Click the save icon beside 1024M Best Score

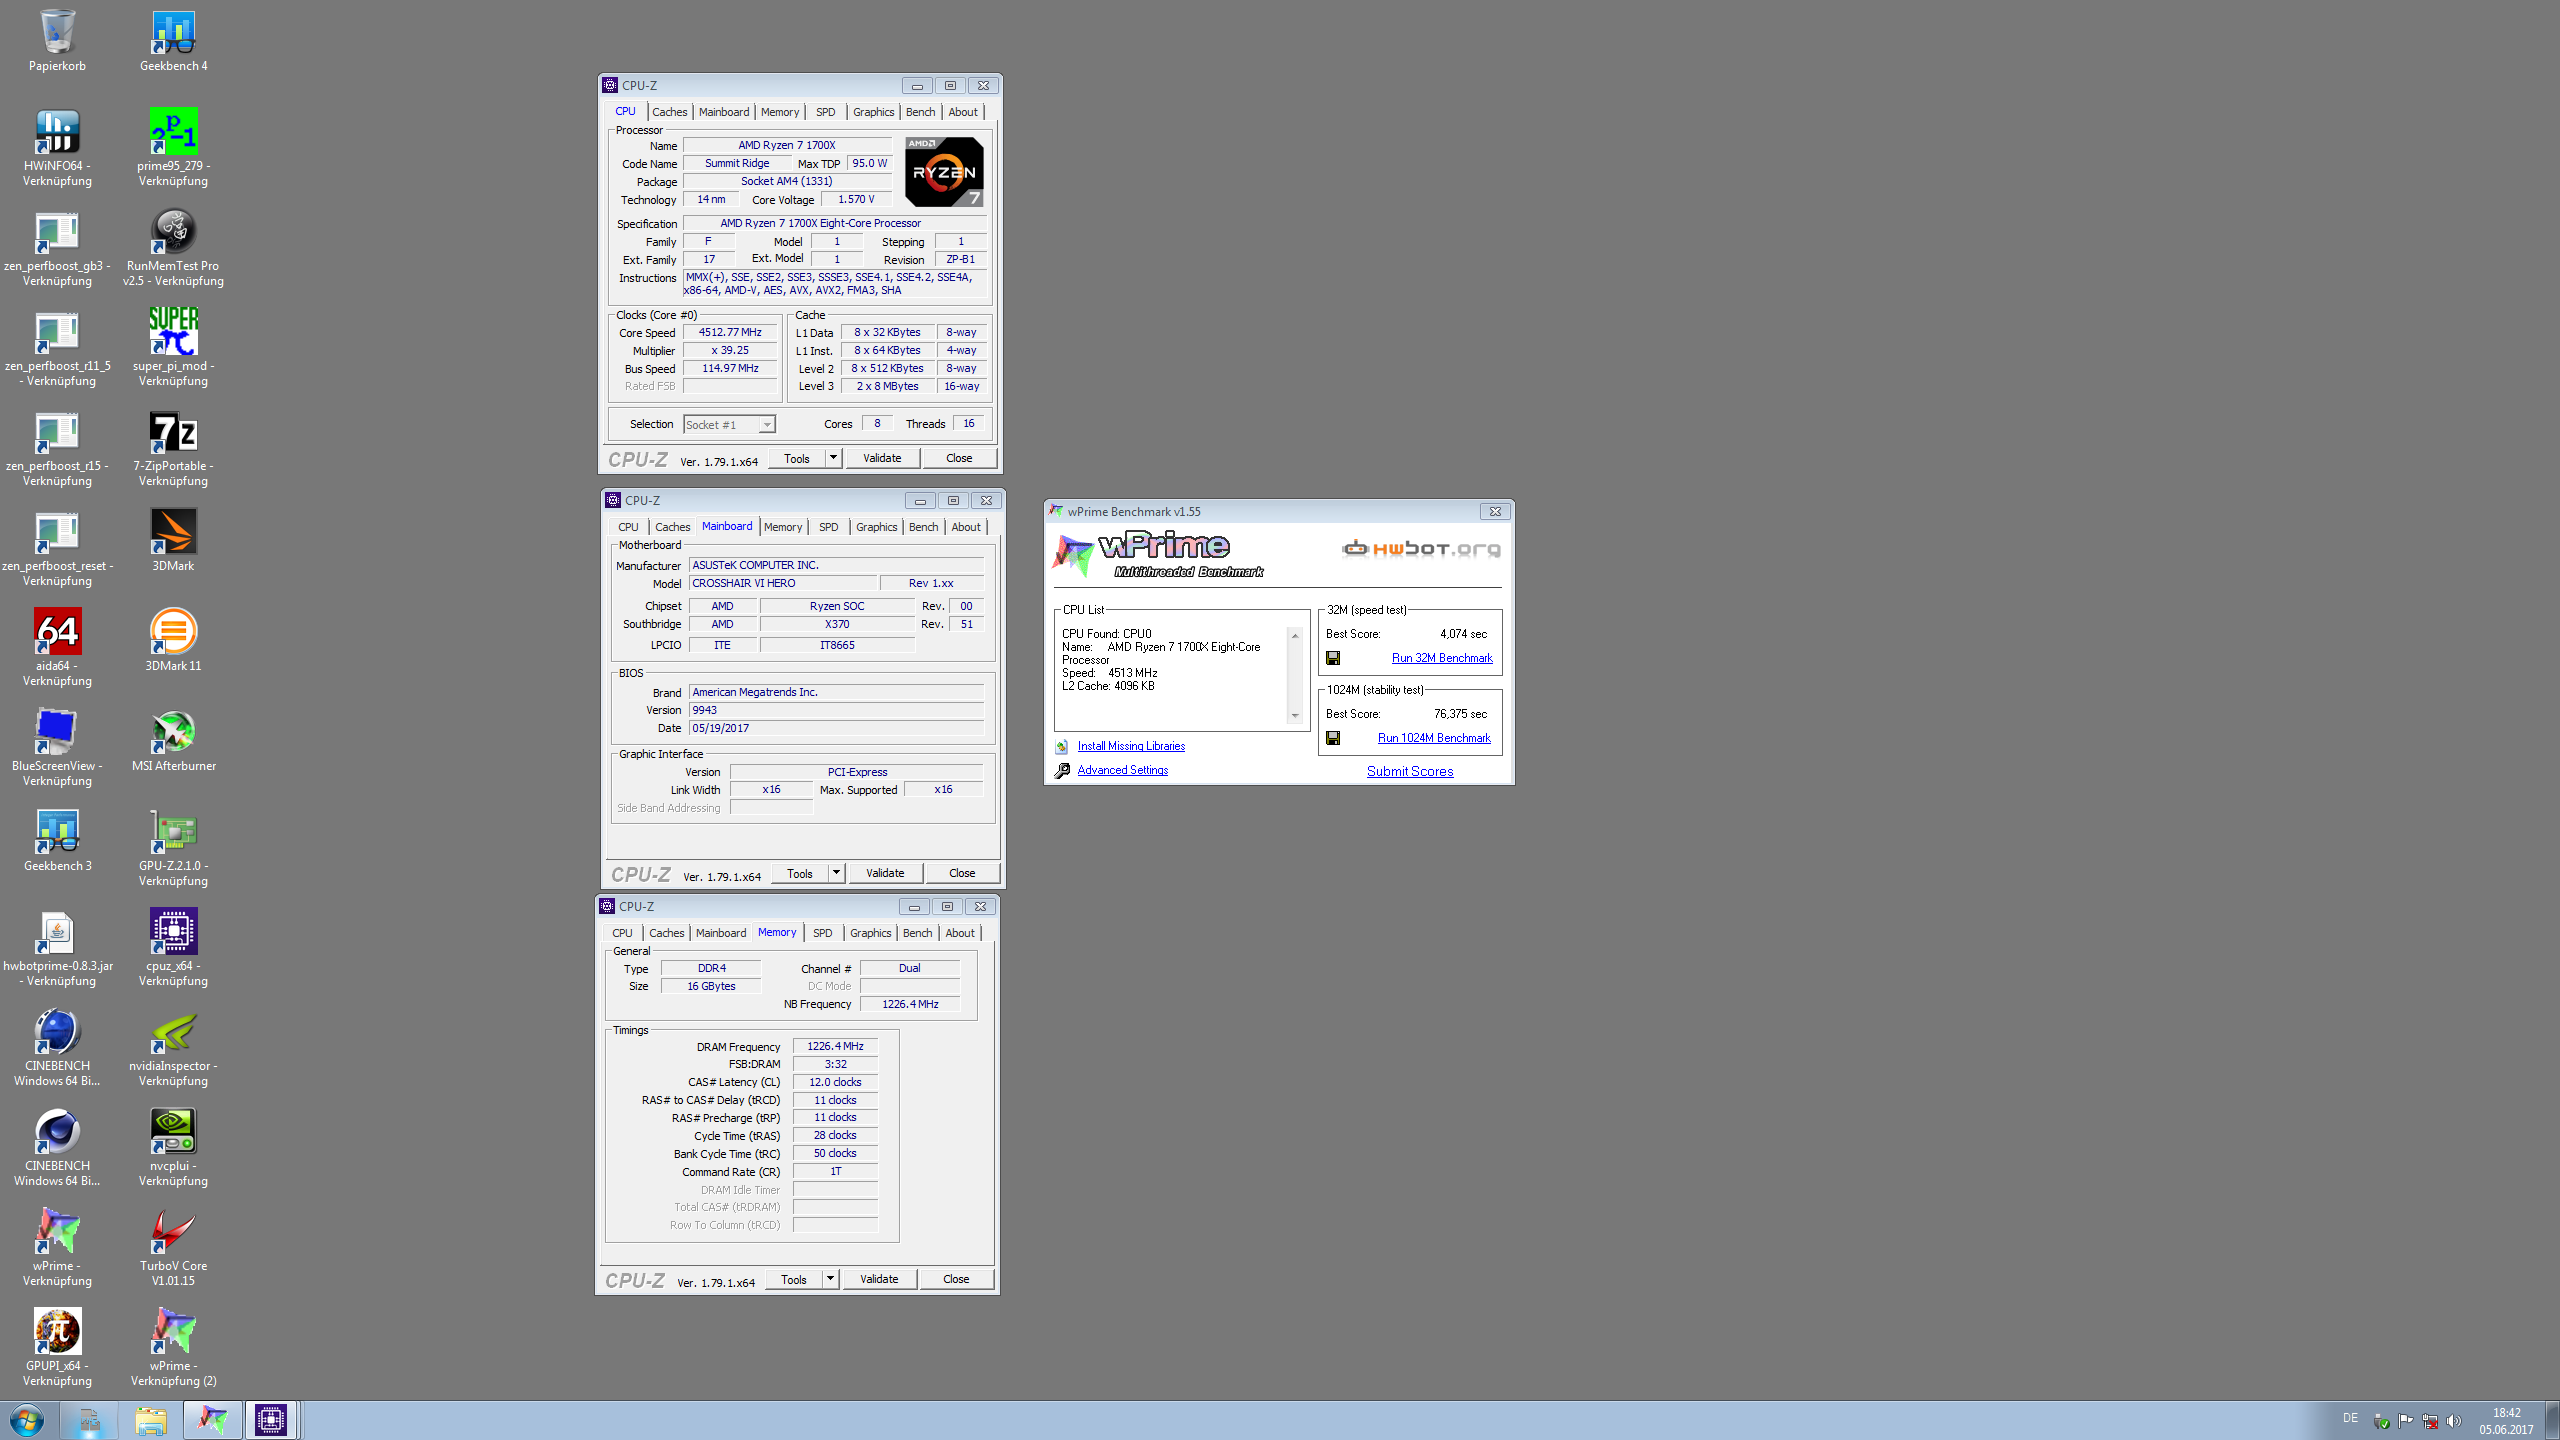point(1333,738)
